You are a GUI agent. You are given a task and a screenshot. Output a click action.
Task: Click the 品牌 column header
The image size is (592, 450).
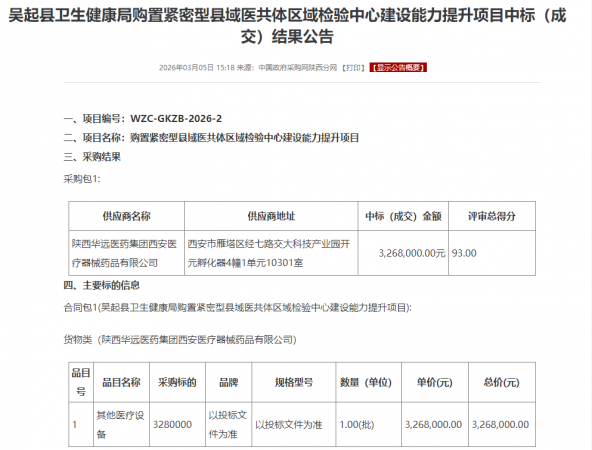(228, 382)
